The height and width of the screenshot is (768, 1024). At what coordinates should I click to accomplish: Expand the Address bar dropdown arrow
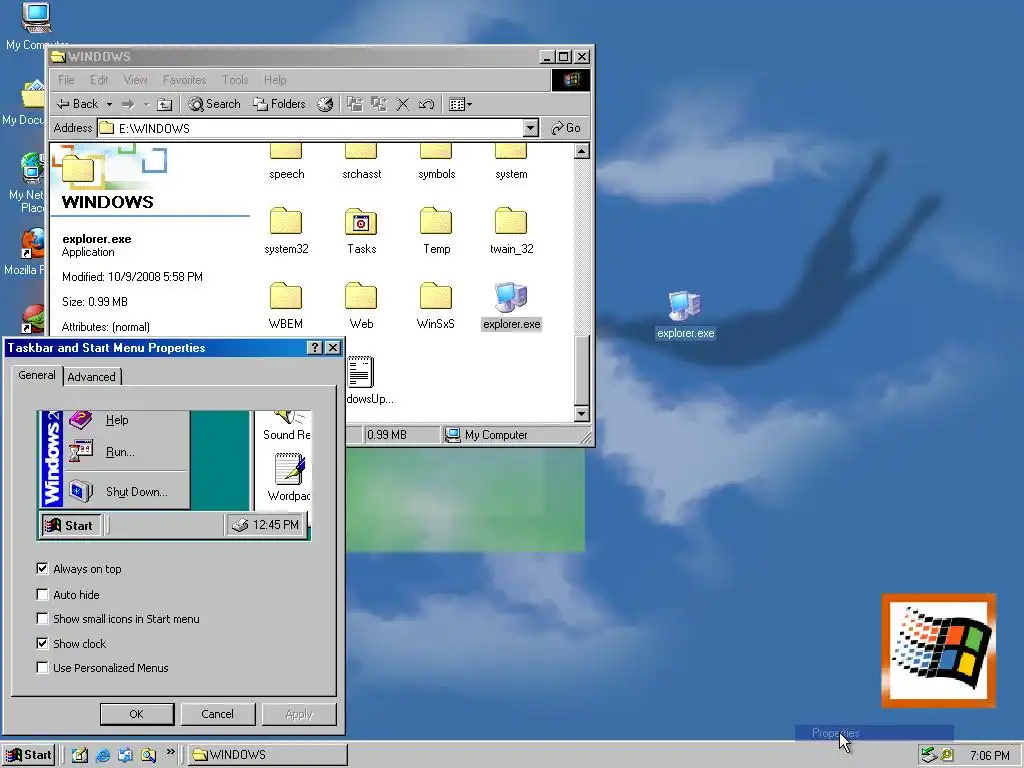coord(531,128)
